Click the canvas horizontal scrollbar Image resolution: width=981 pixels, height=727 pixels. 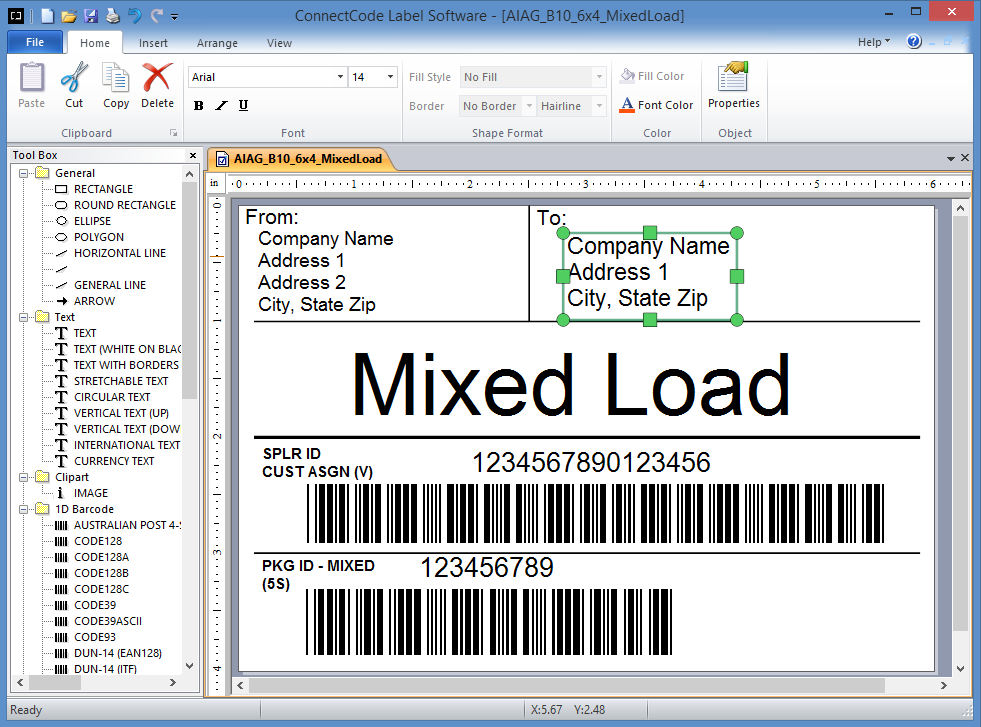566,686
